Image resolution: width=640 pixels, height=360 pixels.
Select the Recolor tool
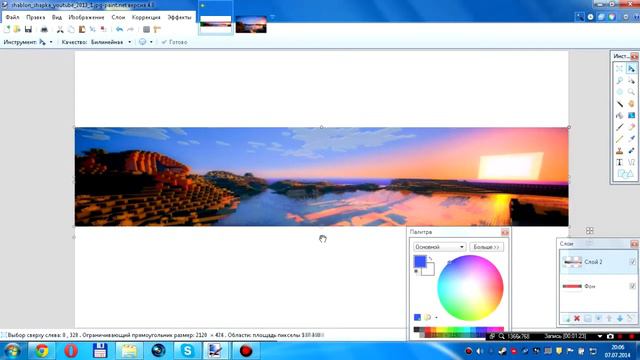pos(631,151)
